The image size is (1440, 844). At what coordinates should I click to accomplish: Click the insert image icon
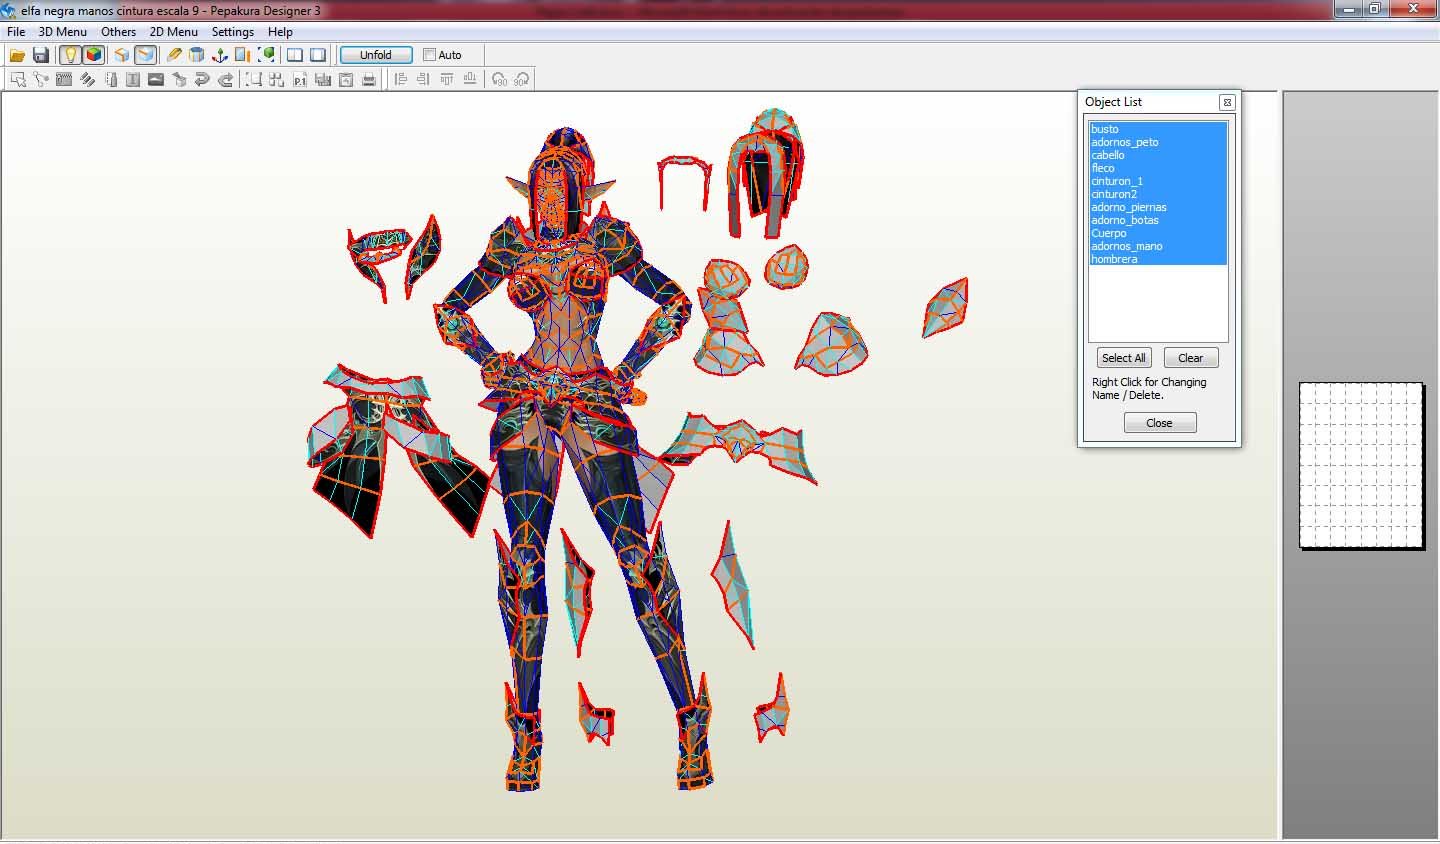pos(156,79)
